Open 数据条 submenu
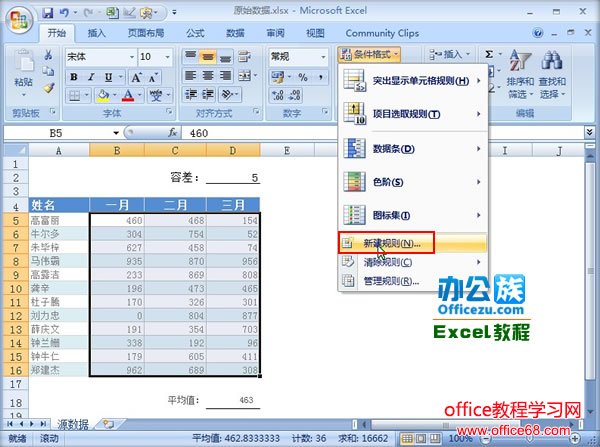600x447 pixels. click(x=412, y=149)
